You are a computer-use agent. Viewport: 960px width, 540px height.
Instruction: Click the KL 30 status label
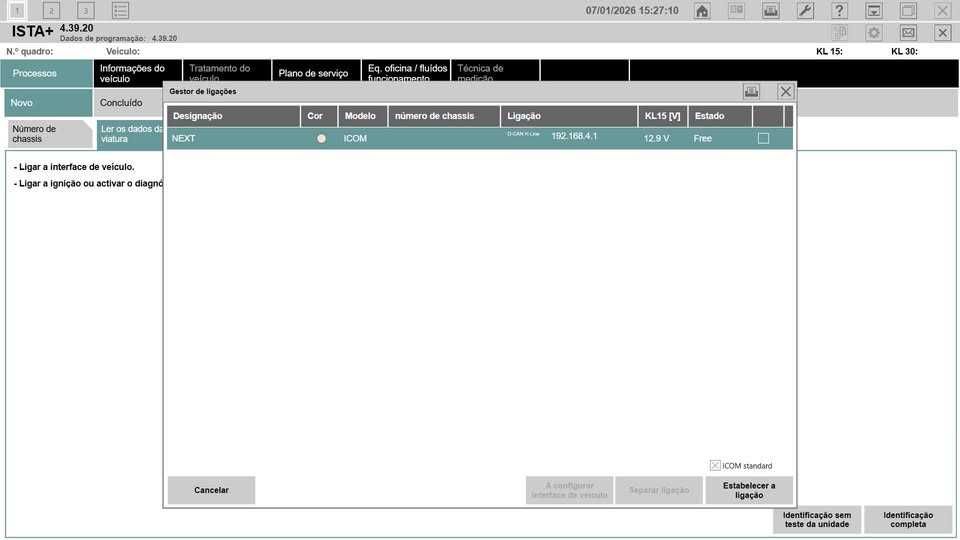(x=904, y=51)
